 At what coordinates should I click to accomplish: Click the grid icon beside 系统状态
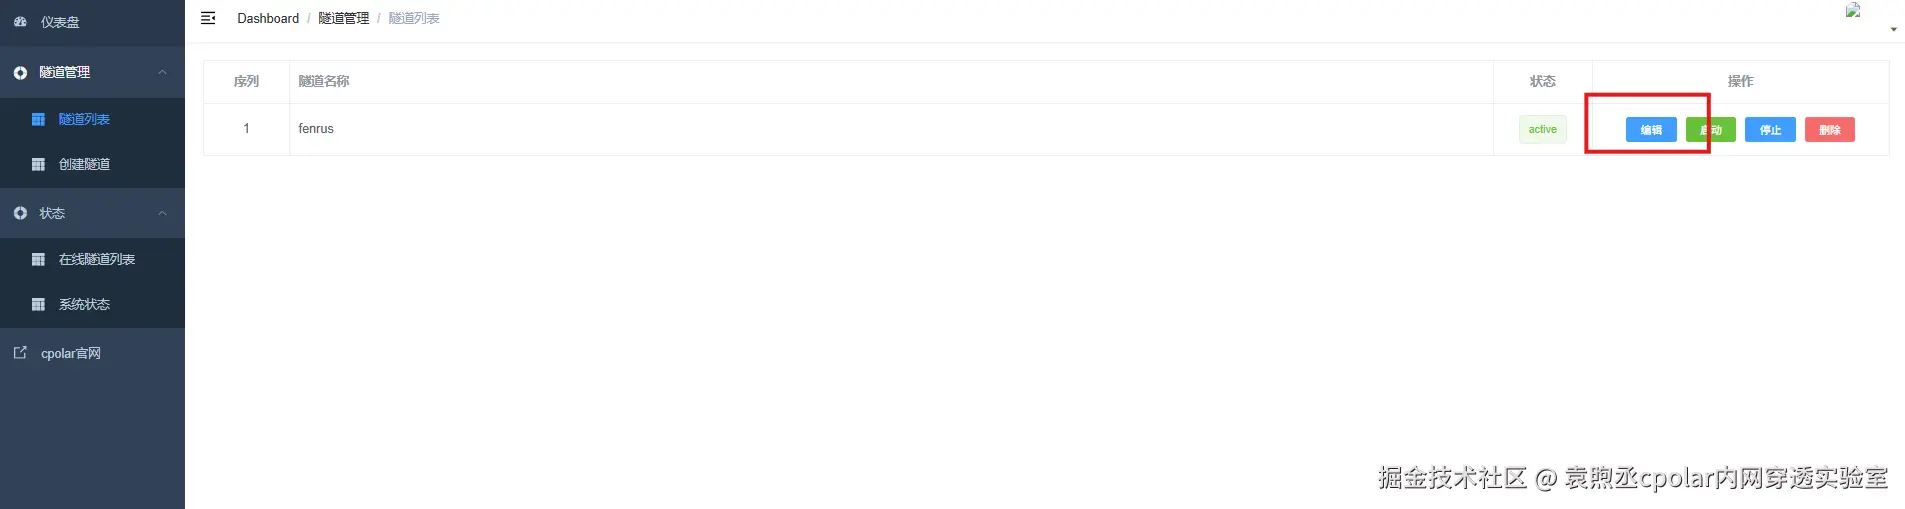pyautogui.click(x=38, y=304)
